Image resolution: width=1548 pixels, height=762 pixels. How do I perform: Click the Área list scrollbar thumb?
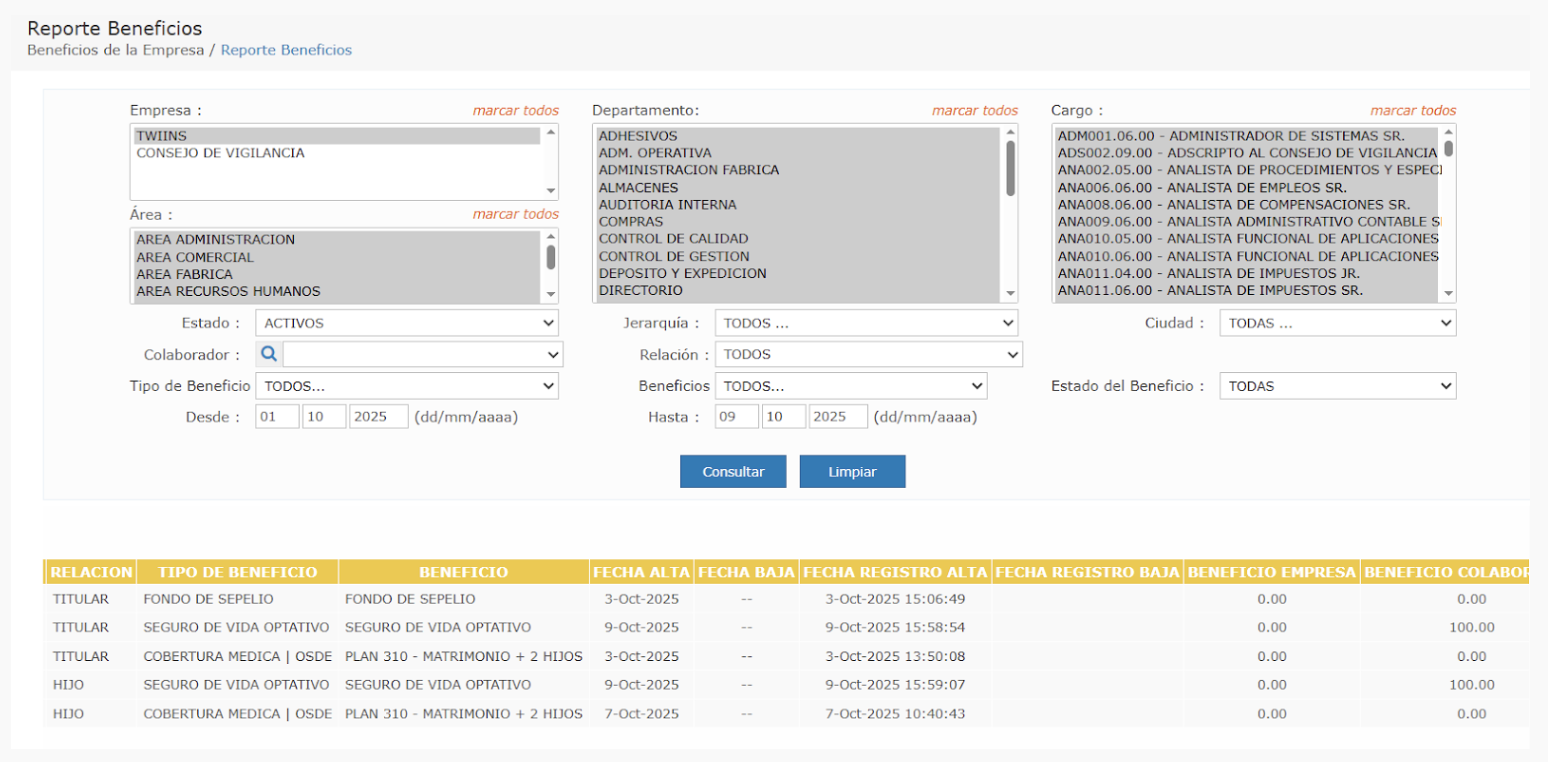click(x=550, y=257)
